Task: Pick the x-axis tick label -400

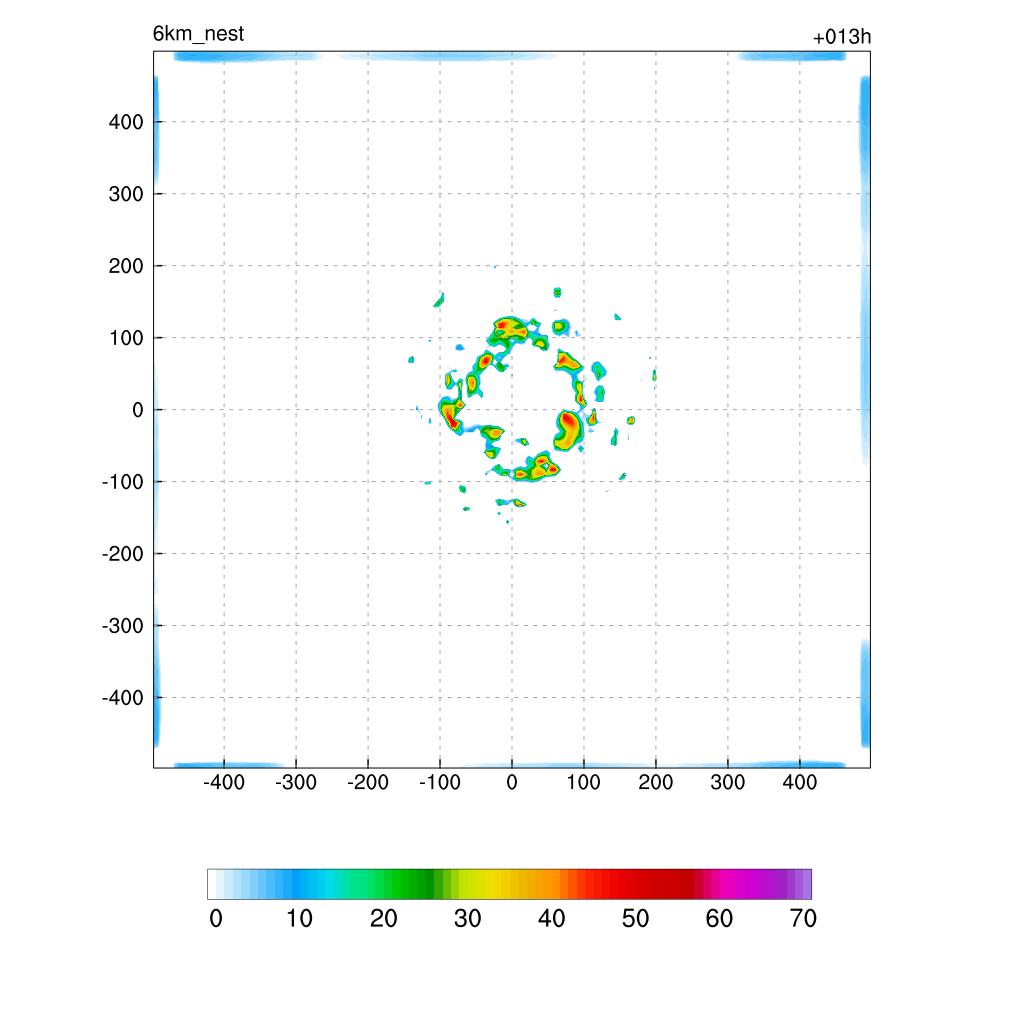Action: pyautogui.click(x=224, y=782)
